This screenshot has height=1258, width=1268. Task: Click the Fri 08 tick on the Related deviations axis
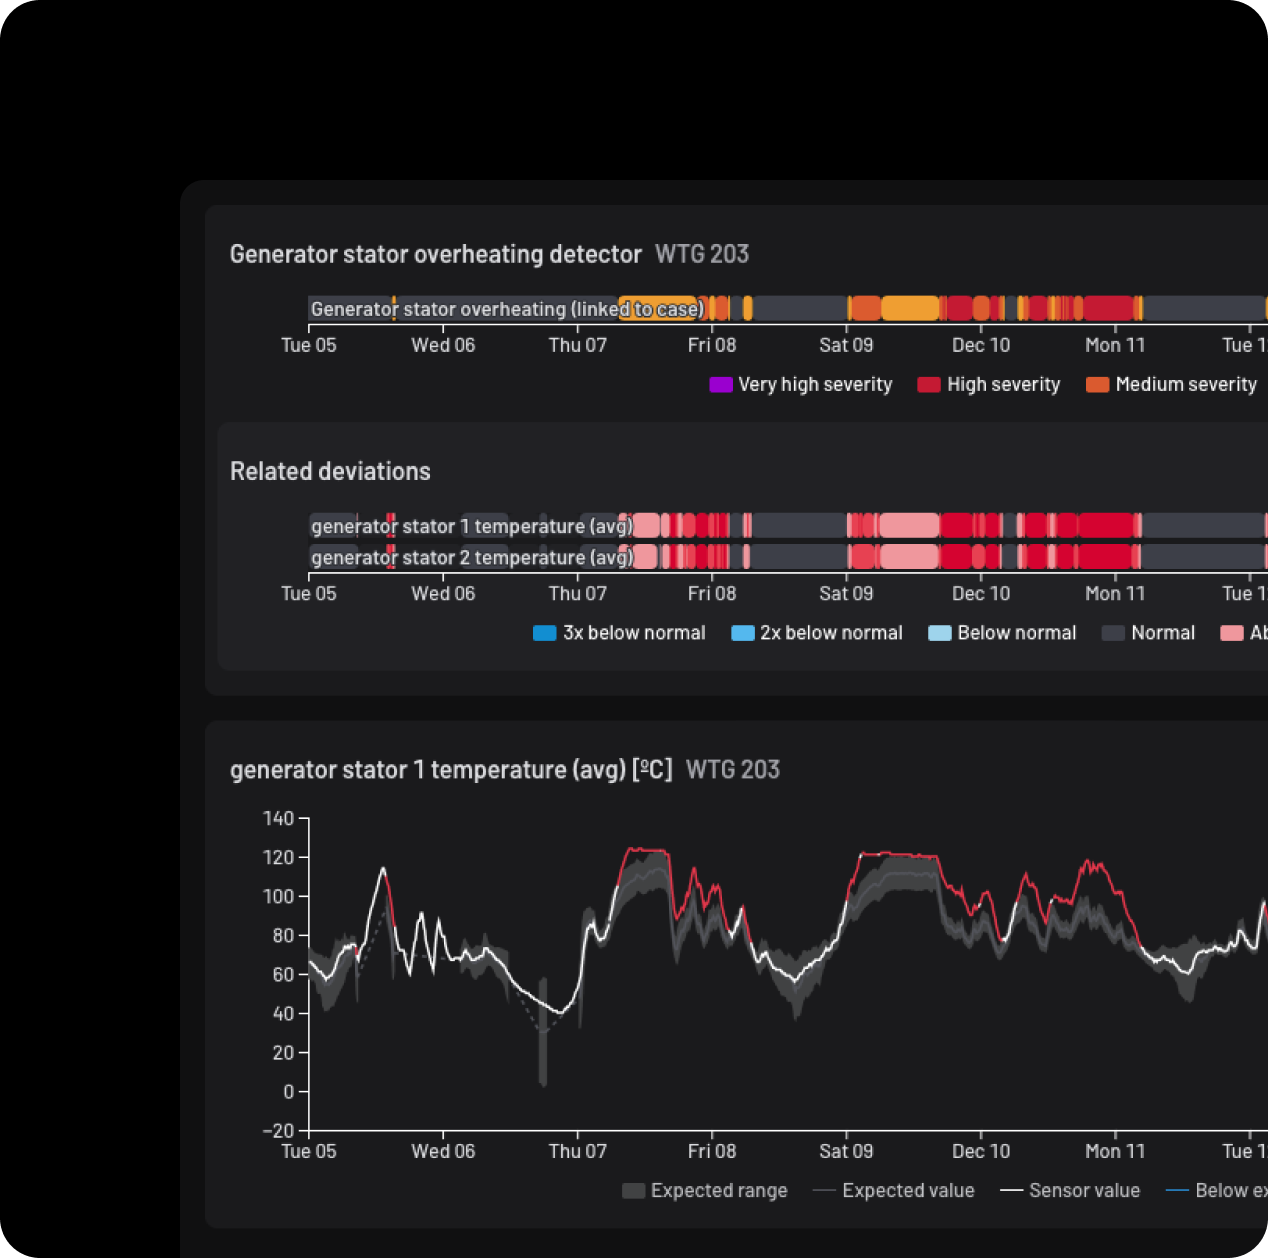tap(712, 594)
